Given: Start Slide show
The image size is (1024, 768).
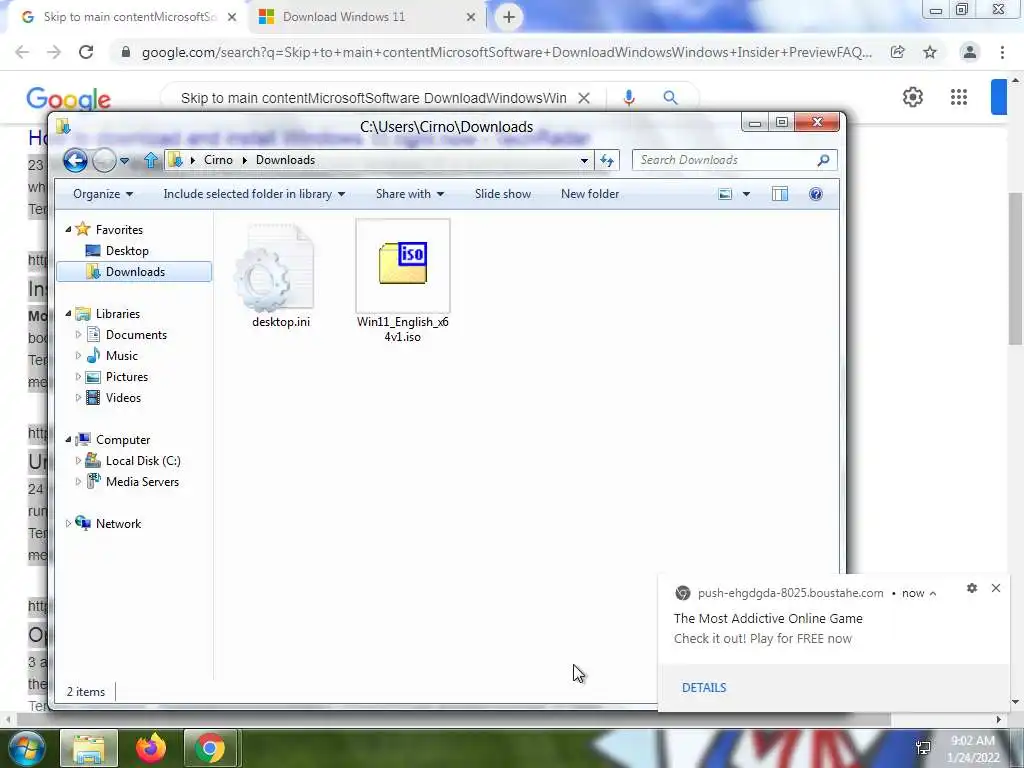Looking at the screenshot, I should [x=503, y=194].
